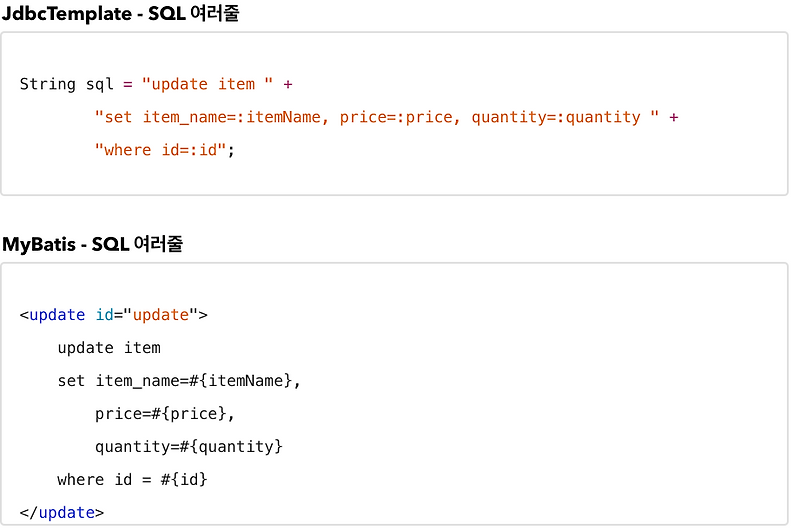Click the "id" attribute in the update tag
The height and width of the screenshot is (530, 800).
105,315
